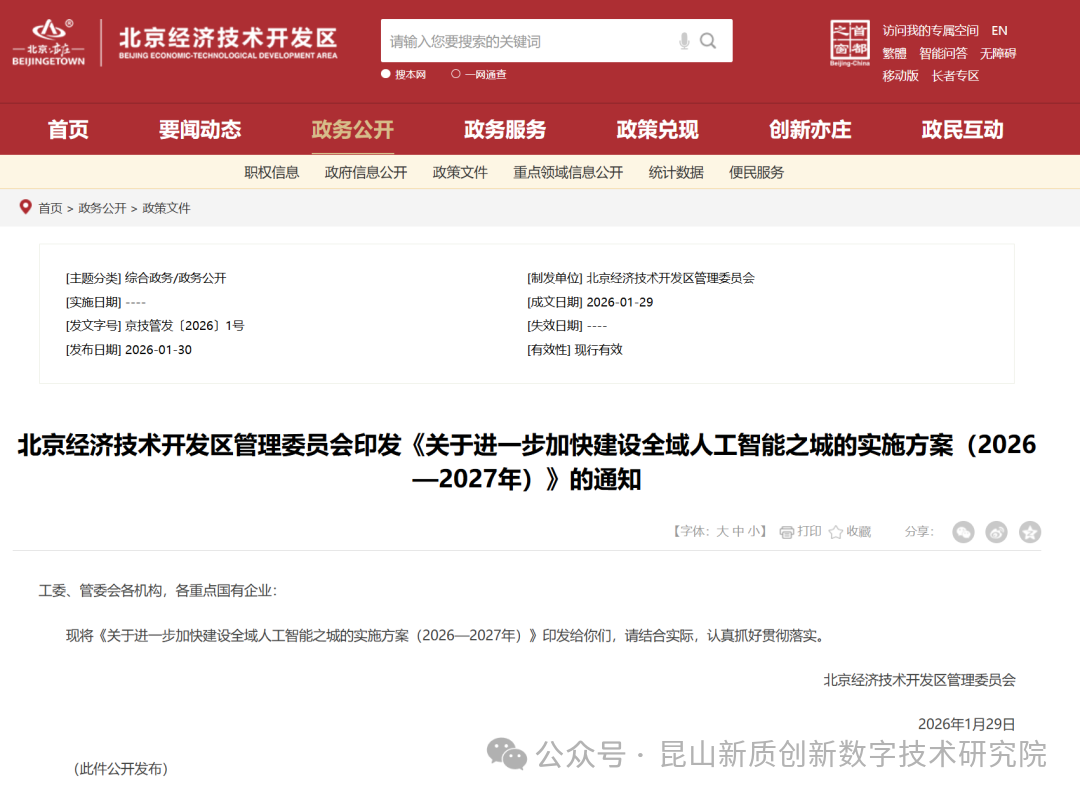
Task: Click the printer icon to print
Action: (x=787, y=532)
